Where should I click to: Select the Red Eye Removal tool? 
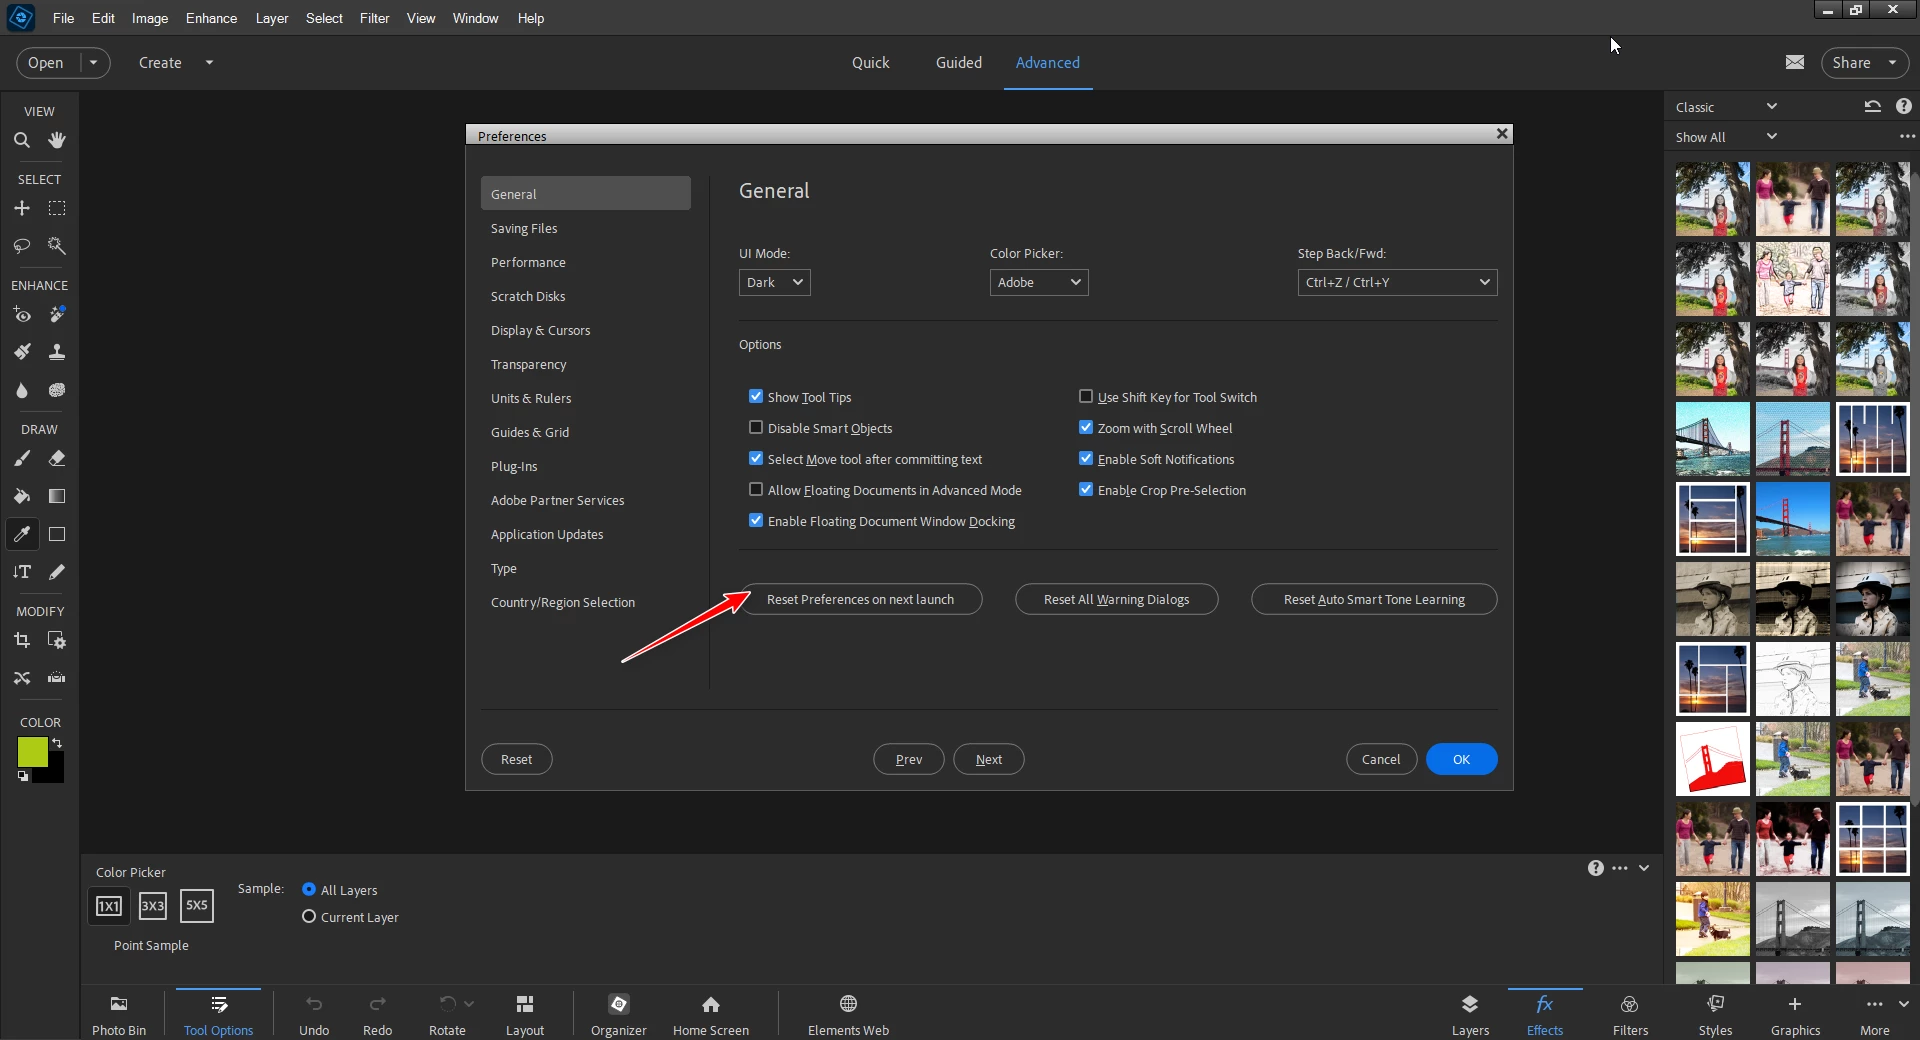point(21,315)
